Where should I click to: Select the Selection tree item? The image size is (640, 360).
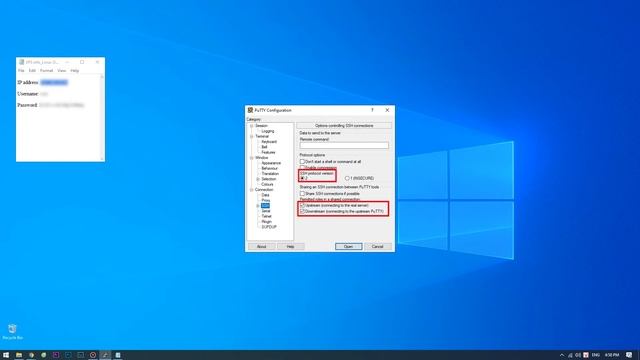[x=269, y=179]
